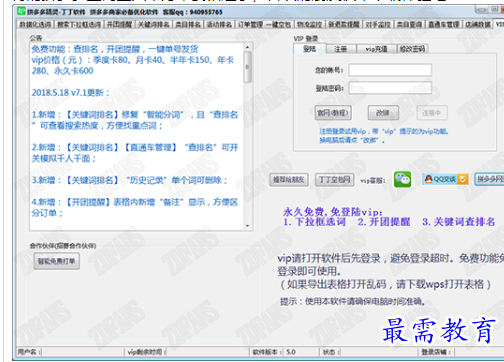The height and width of the screenshot is (362, 504).
Task: Click the QQ交谈 chat badge
Action: point(445,179)
